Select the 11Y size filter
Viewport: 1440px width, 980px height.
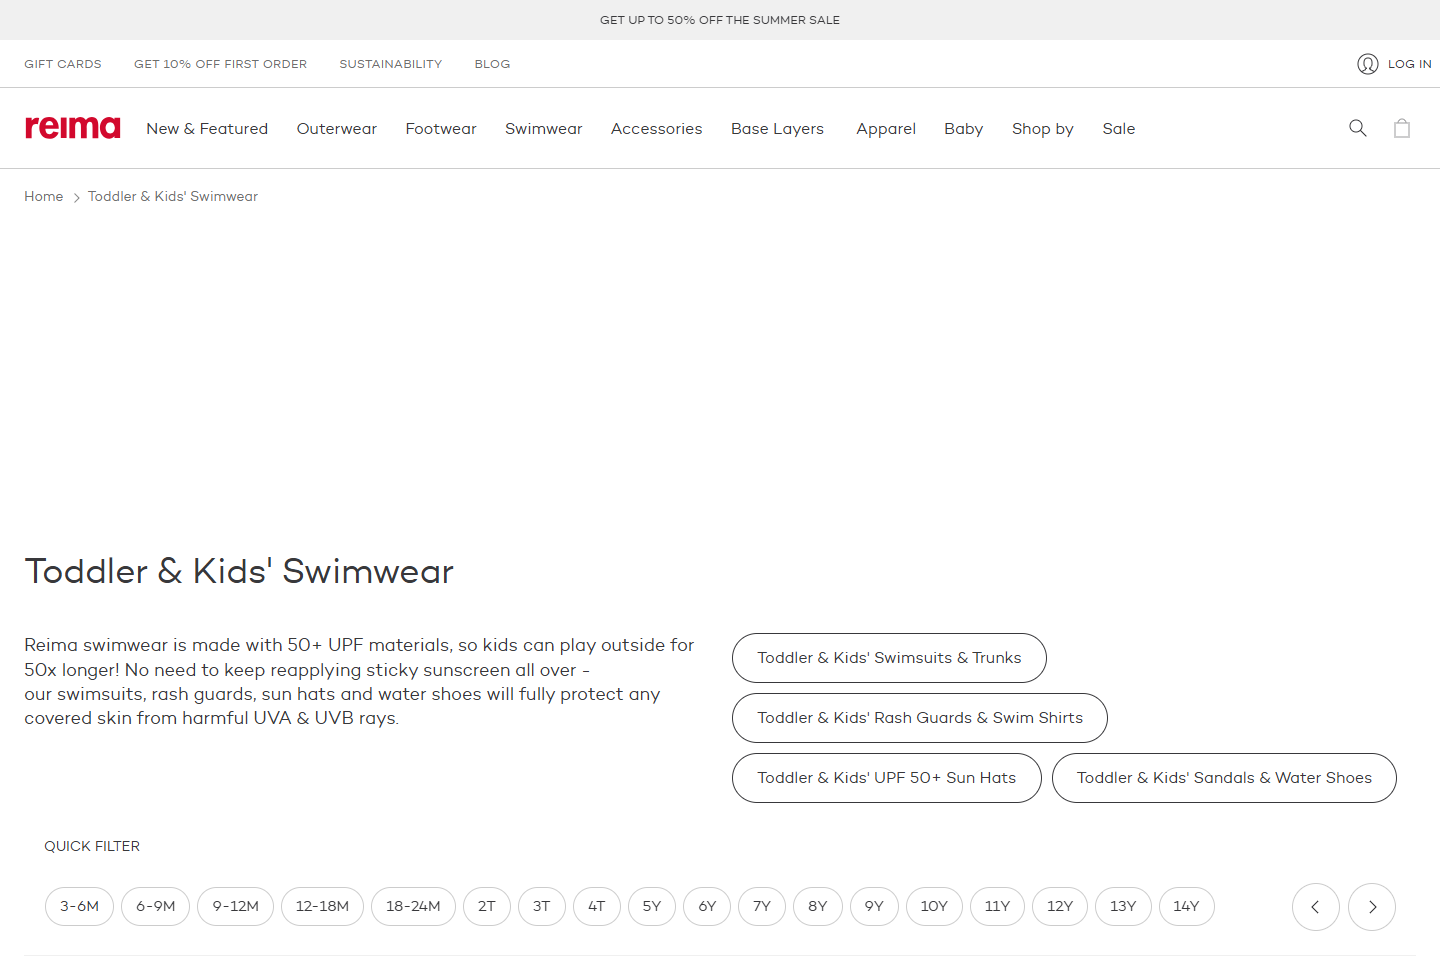[x=997, y=907]
